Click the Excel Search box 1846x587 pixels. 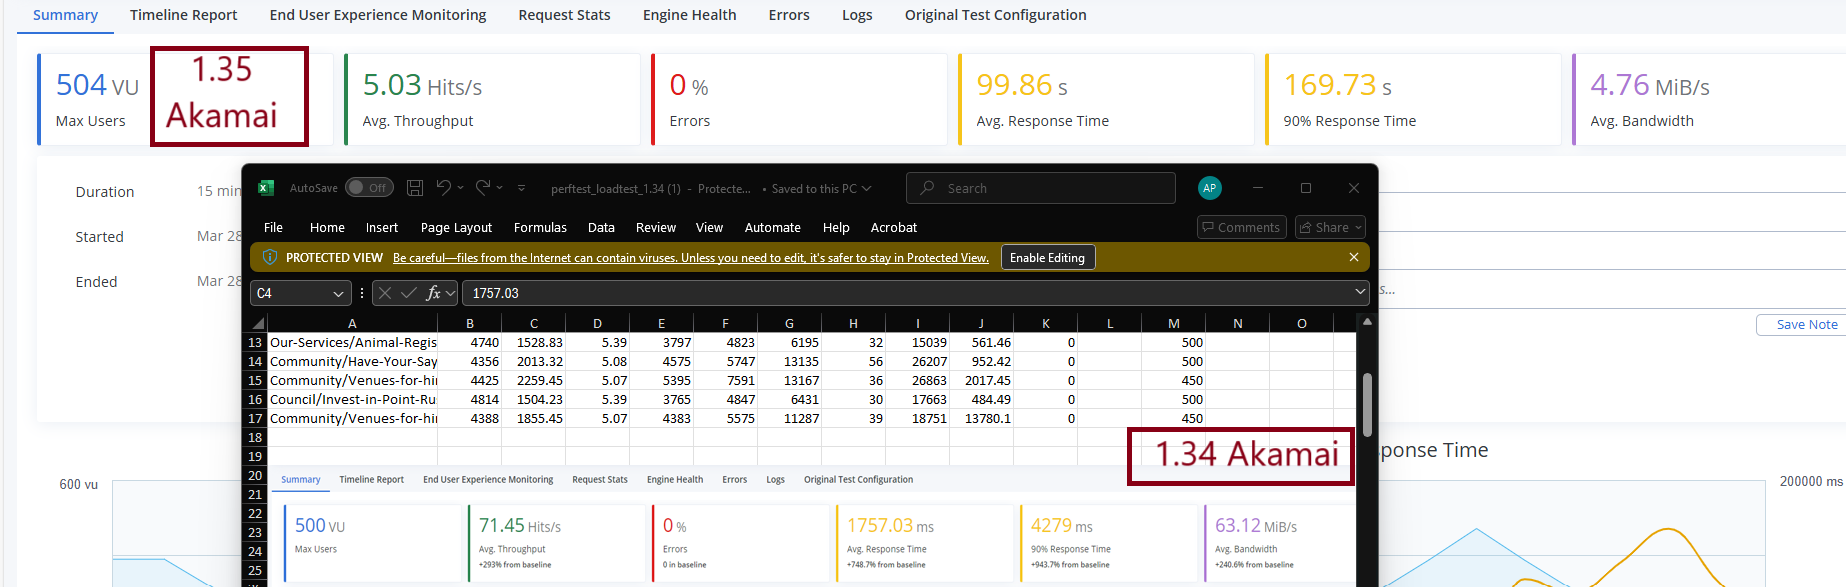point(1041,188)
